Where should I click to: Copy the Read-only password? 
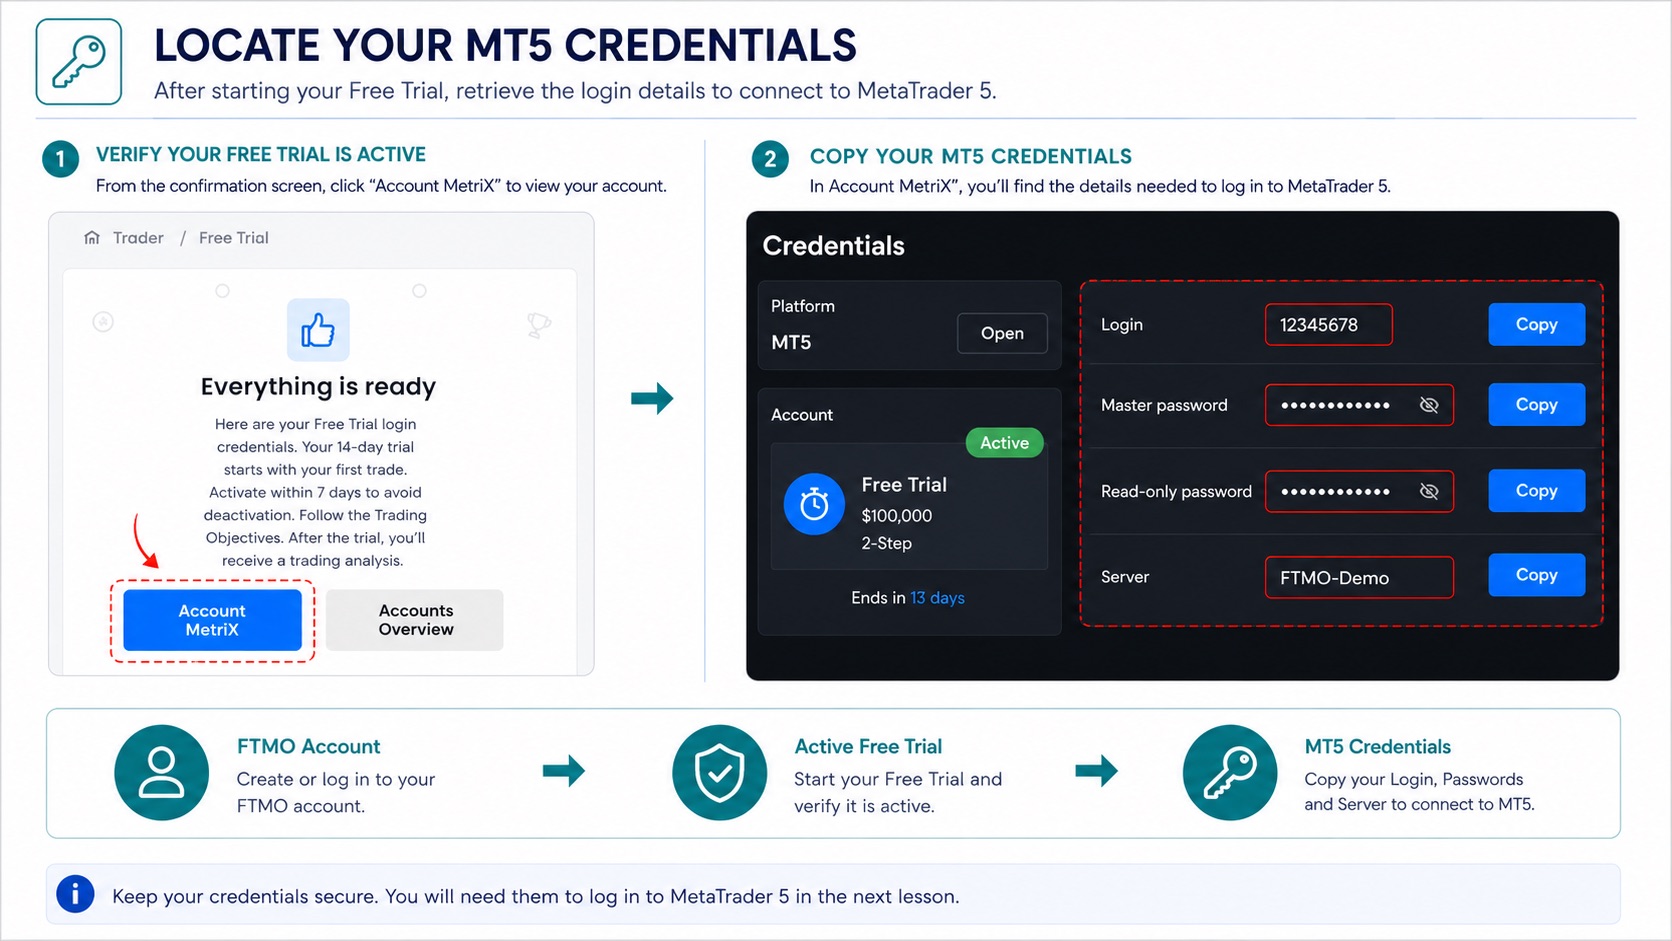(1536, 490)
